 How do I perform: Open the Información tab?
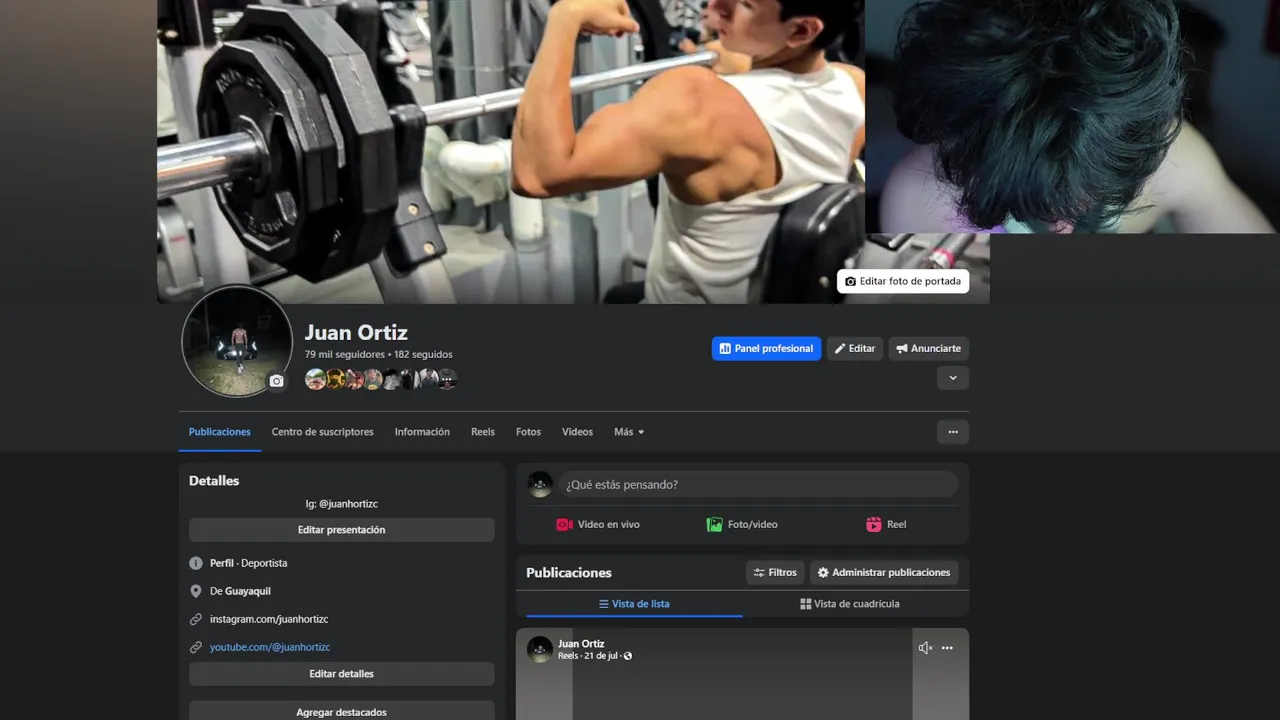pos(422,432)
